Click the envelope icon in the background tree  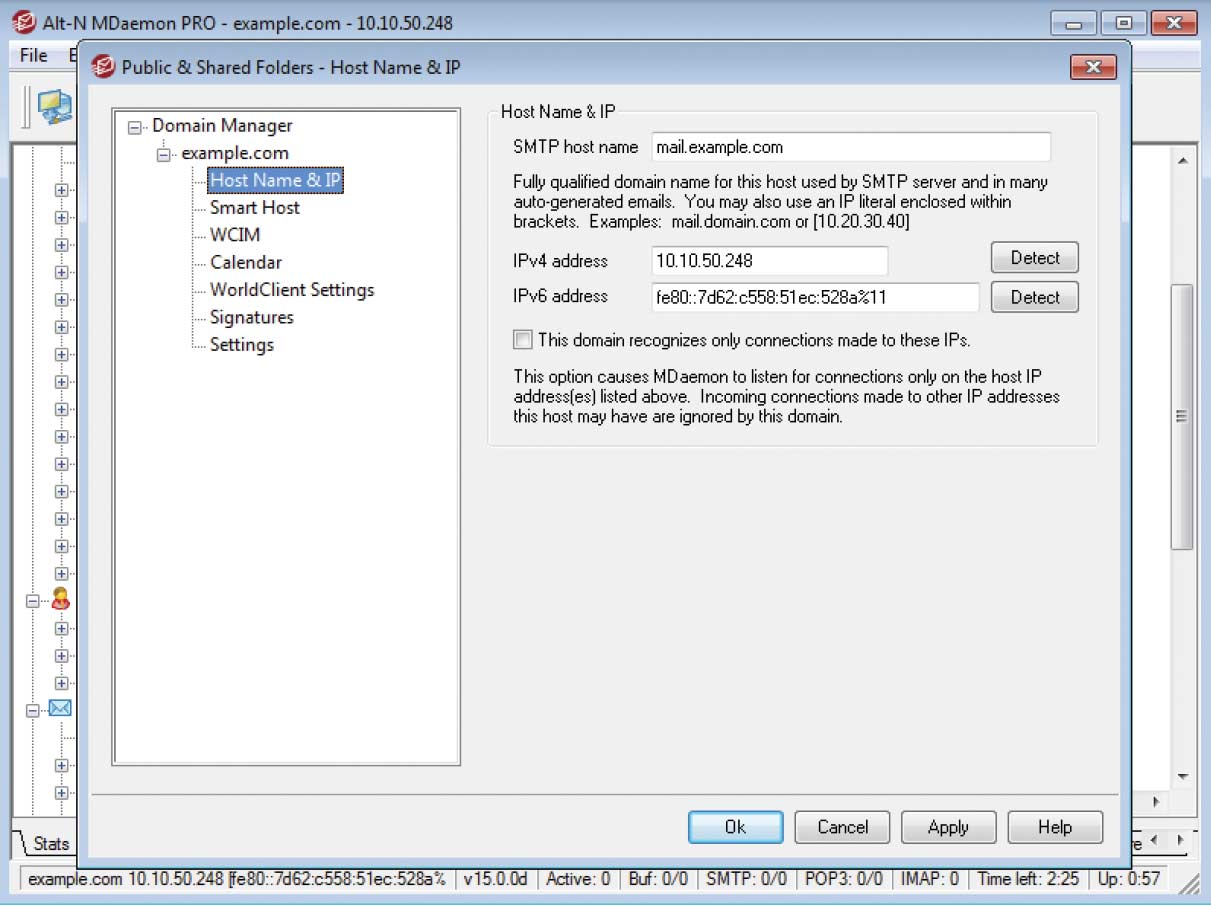tap(60, 708)
